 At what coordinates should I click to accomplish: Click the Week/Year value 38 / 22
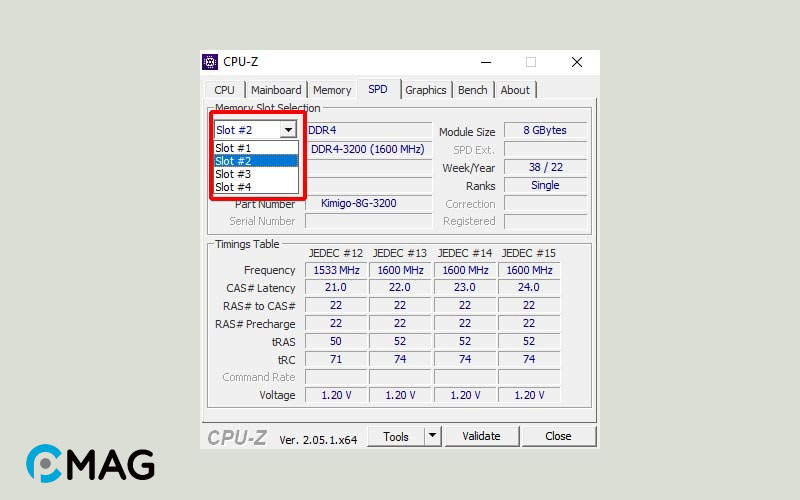point(545,167)
